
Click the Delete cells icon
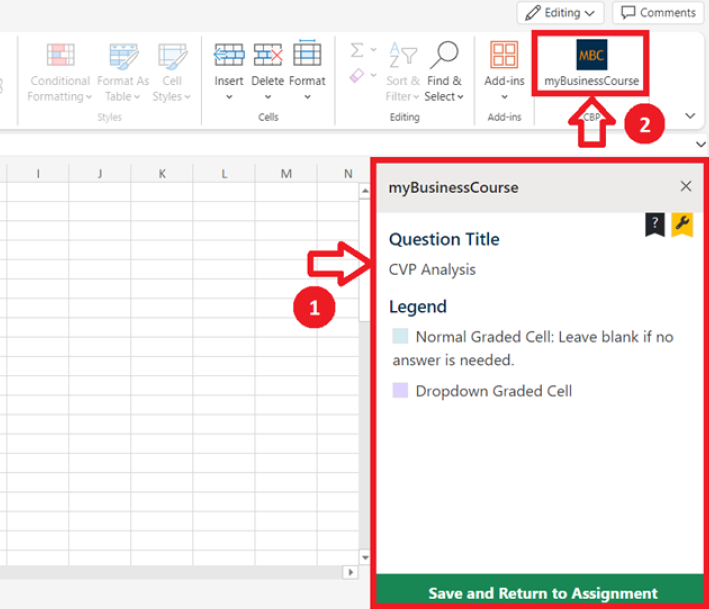268,55
